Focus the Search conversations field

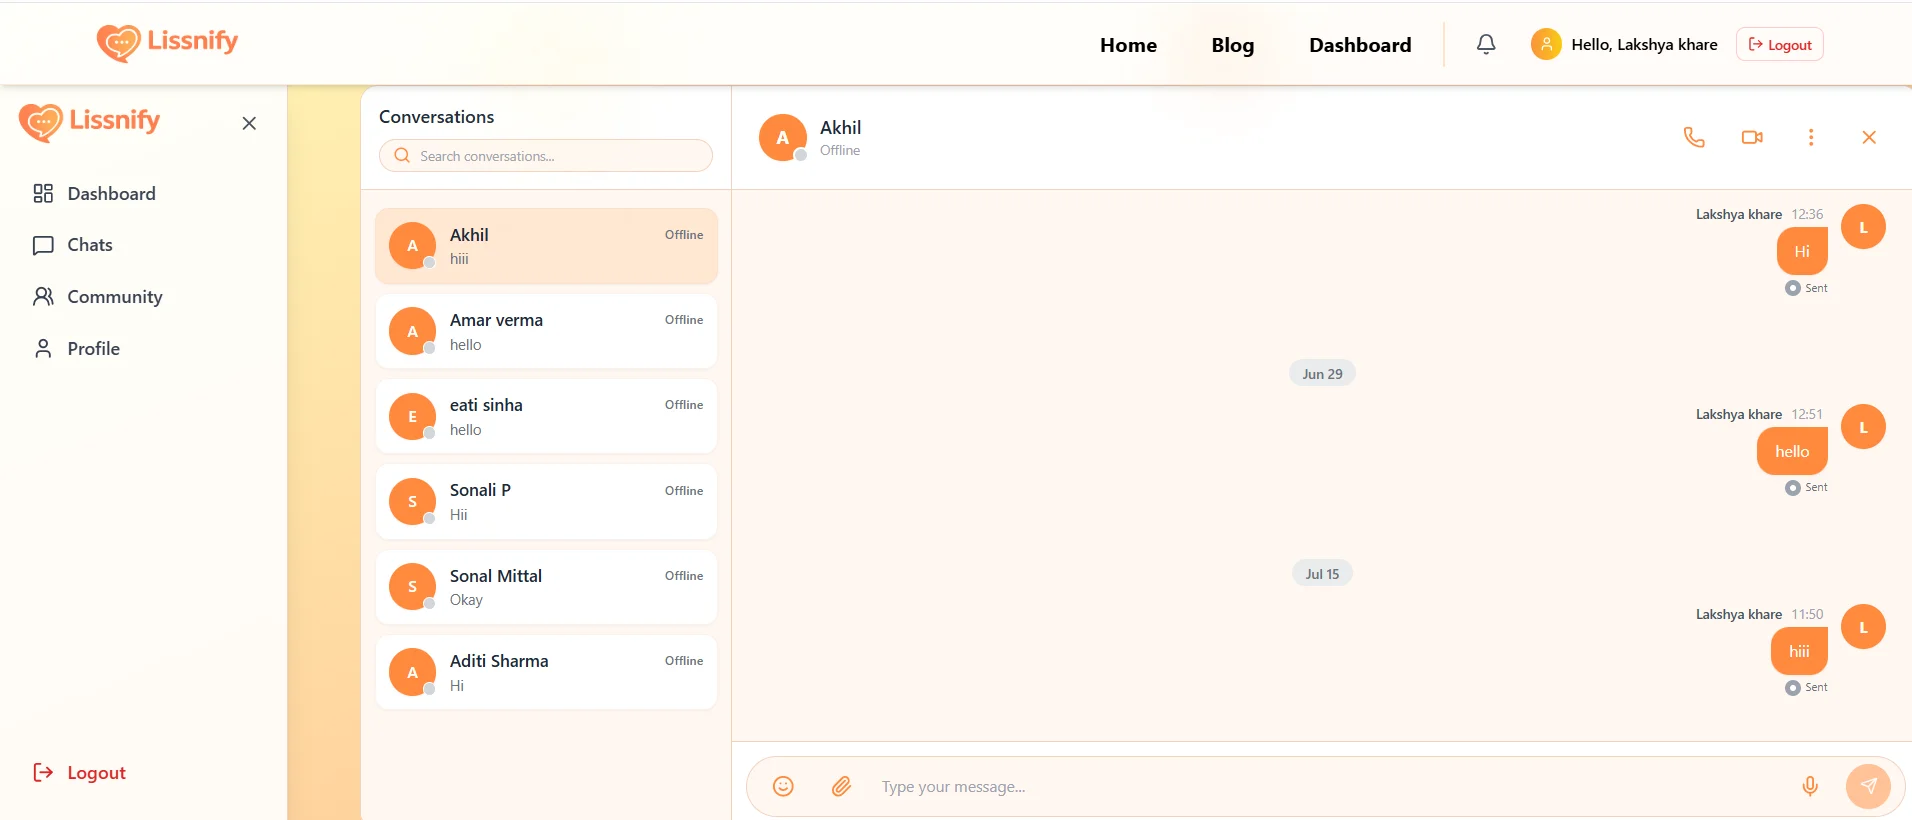(546, 156)
